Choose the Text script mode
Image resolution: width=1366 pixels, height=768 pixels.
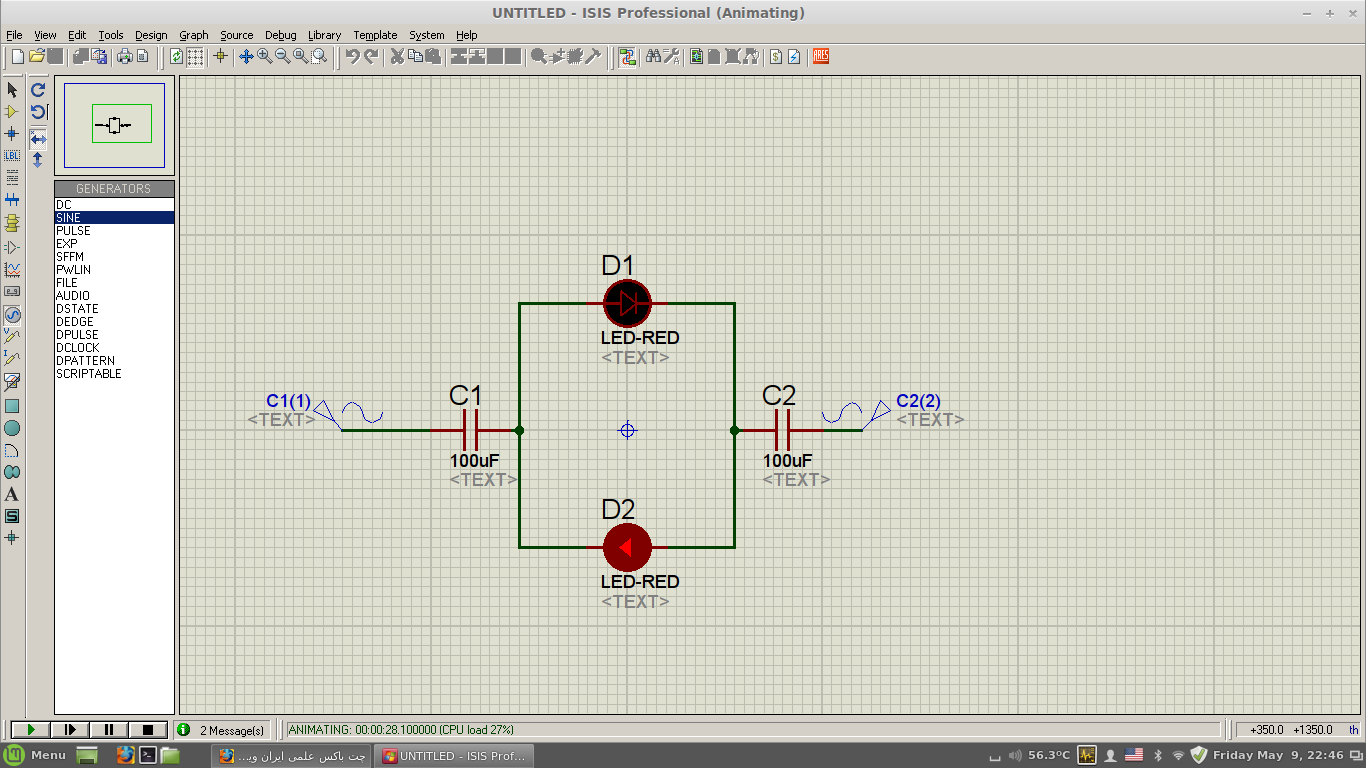tap(12, 176)
